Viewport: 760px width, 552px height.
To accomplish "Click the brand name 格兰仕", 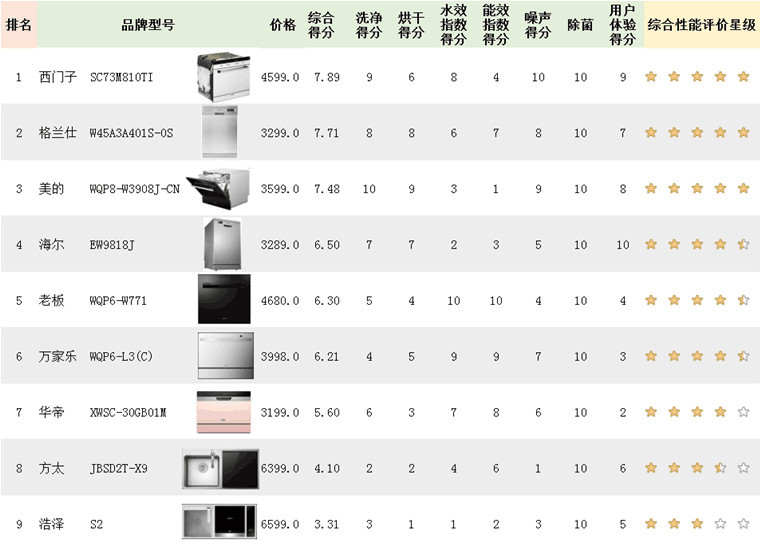I will pyautogui.click(x=58, y=133).
